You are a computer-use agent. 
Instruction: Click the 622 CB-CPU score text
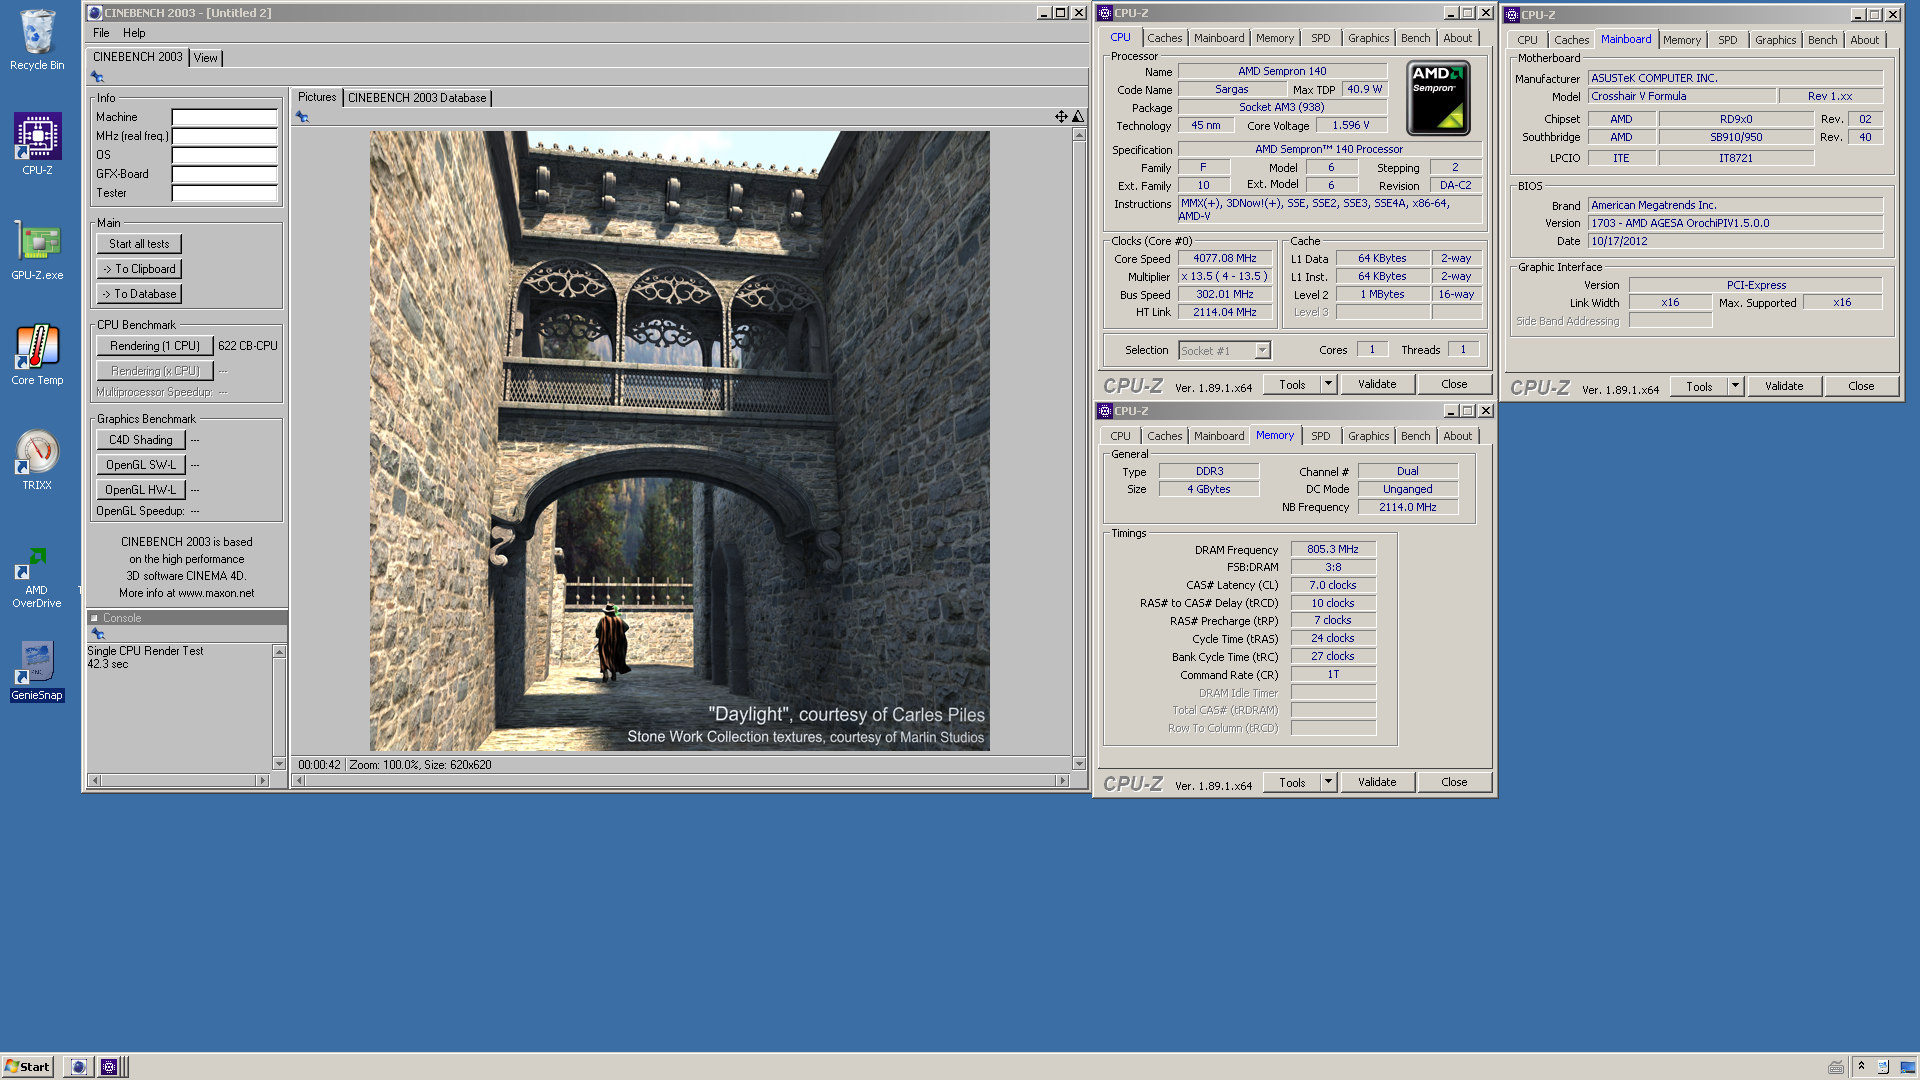[248, 346]
